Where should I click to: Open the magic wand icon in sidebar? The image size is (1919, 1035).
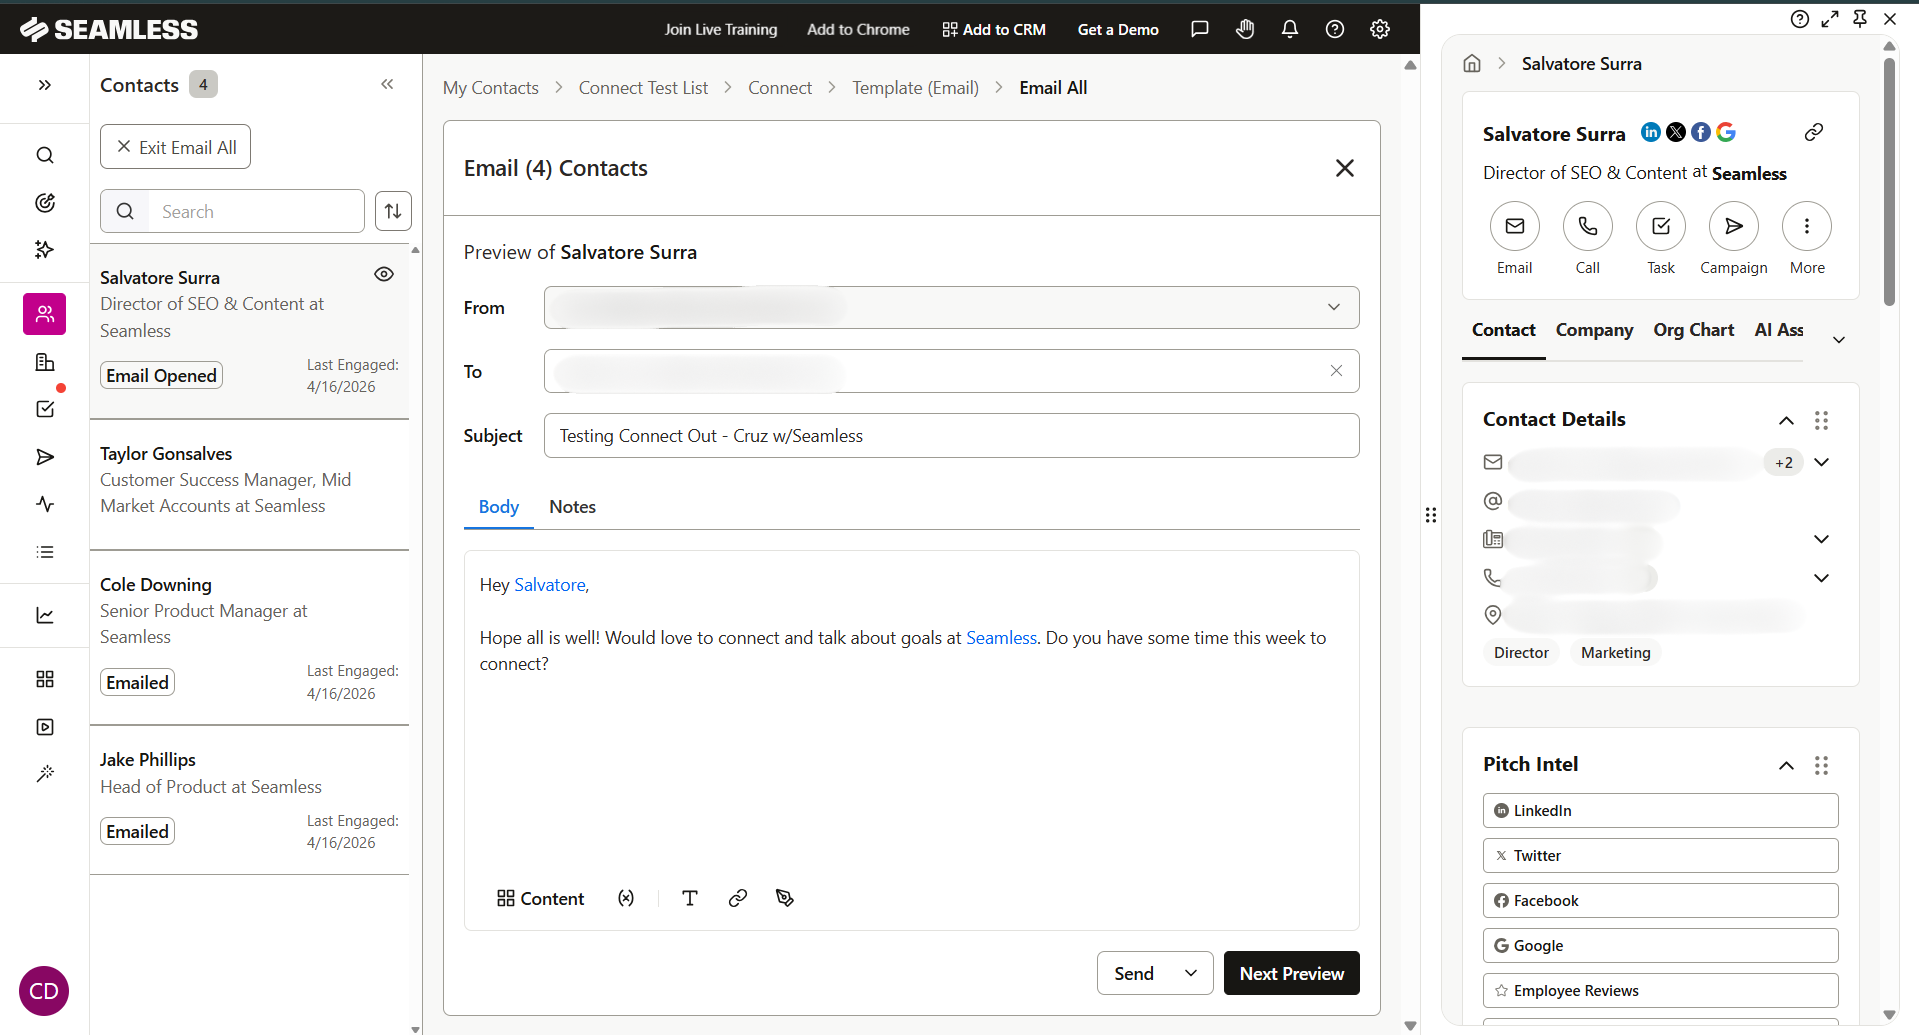pyautogui.click(x=44, y=774)
